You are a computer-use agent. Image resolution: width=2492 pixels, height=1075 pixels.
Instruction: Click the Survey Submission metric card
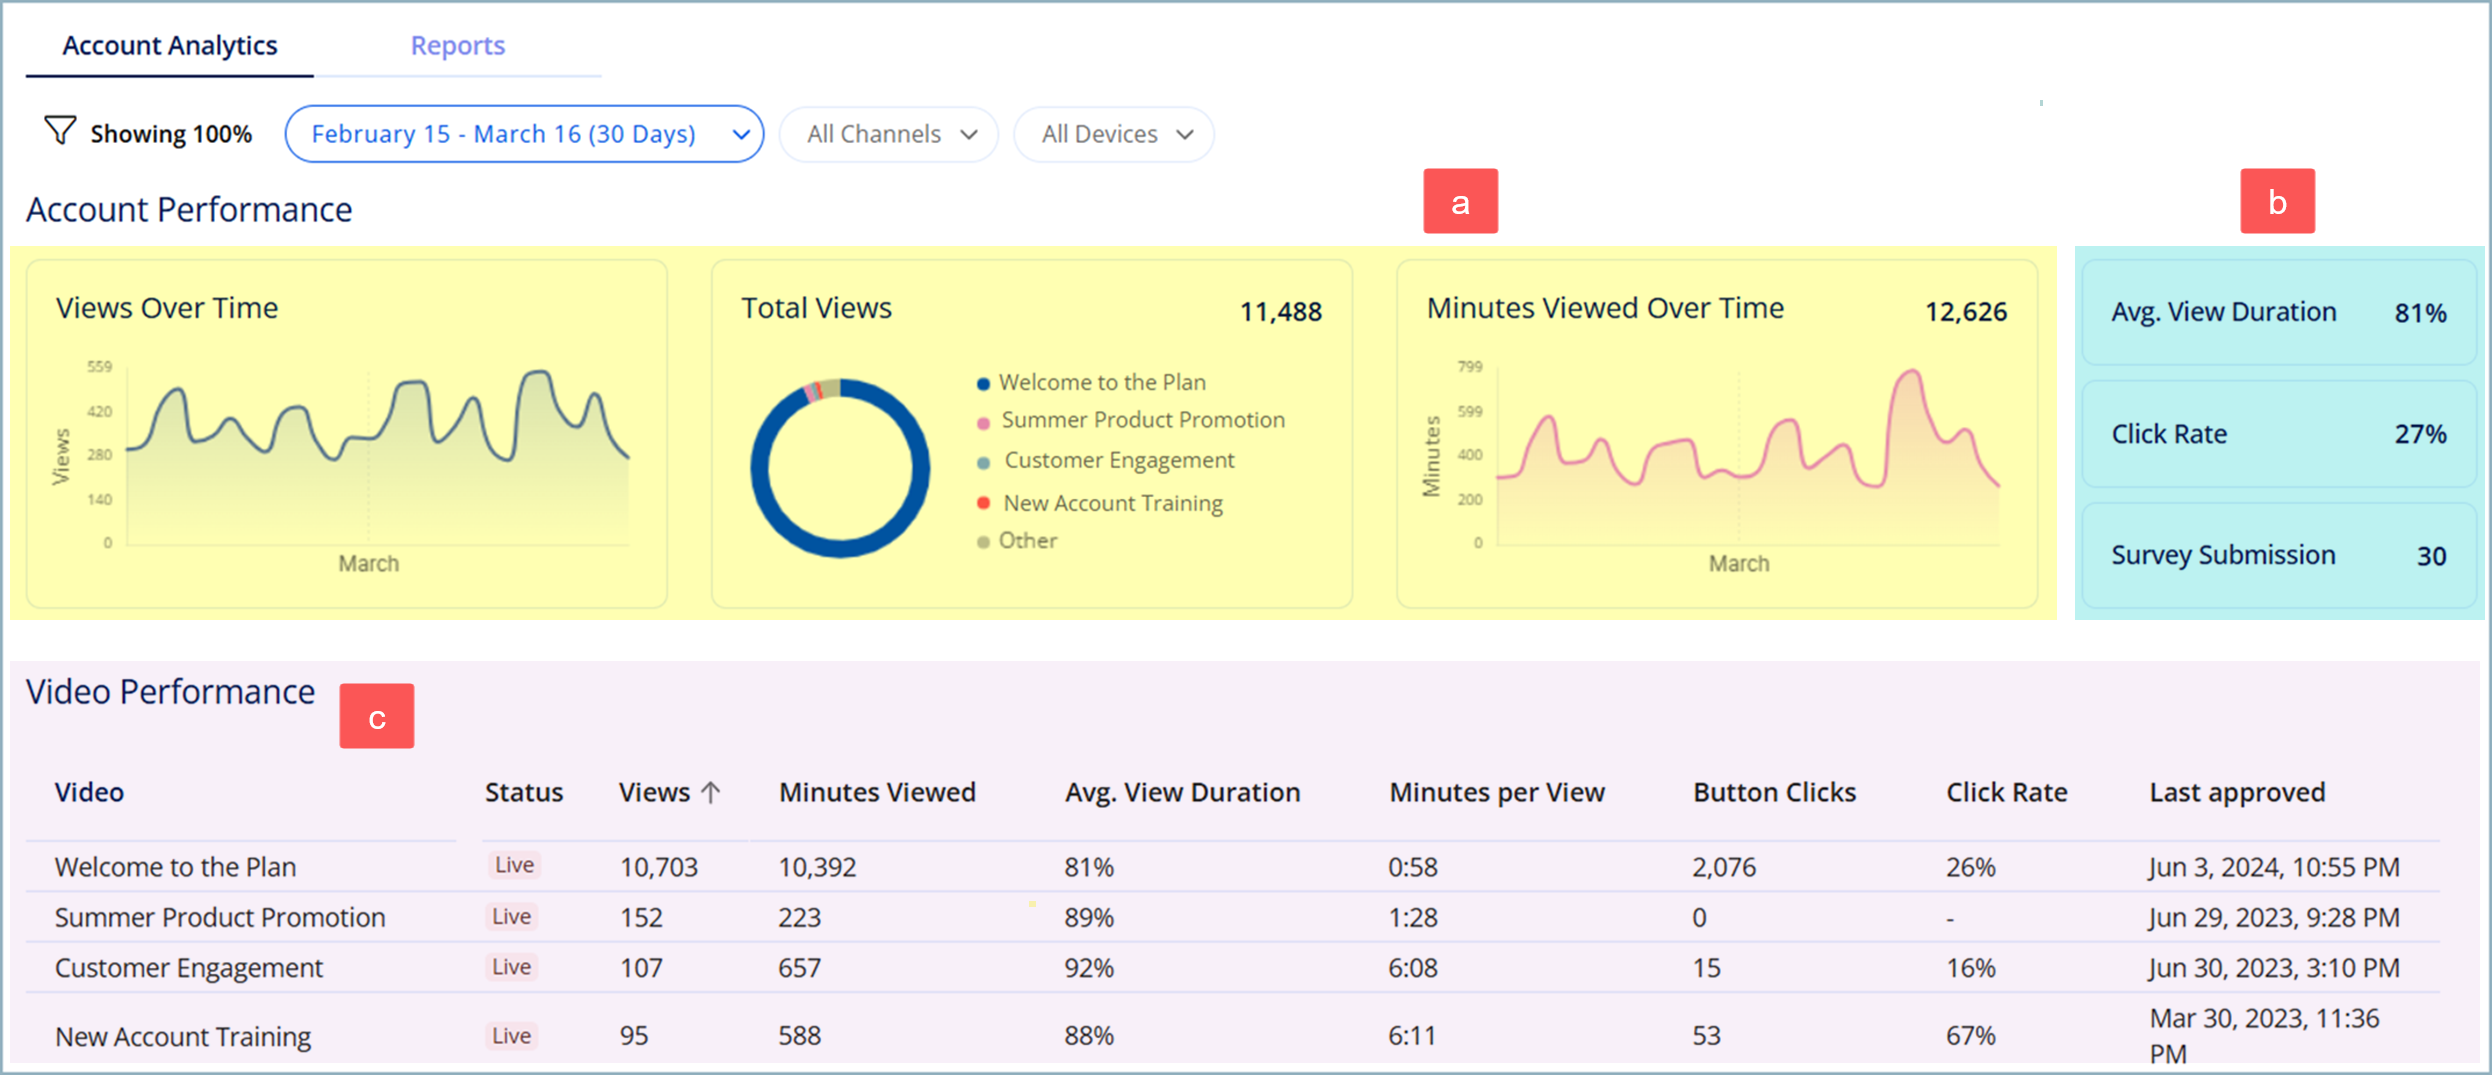pyautogui.click(x=2277, y=556)
